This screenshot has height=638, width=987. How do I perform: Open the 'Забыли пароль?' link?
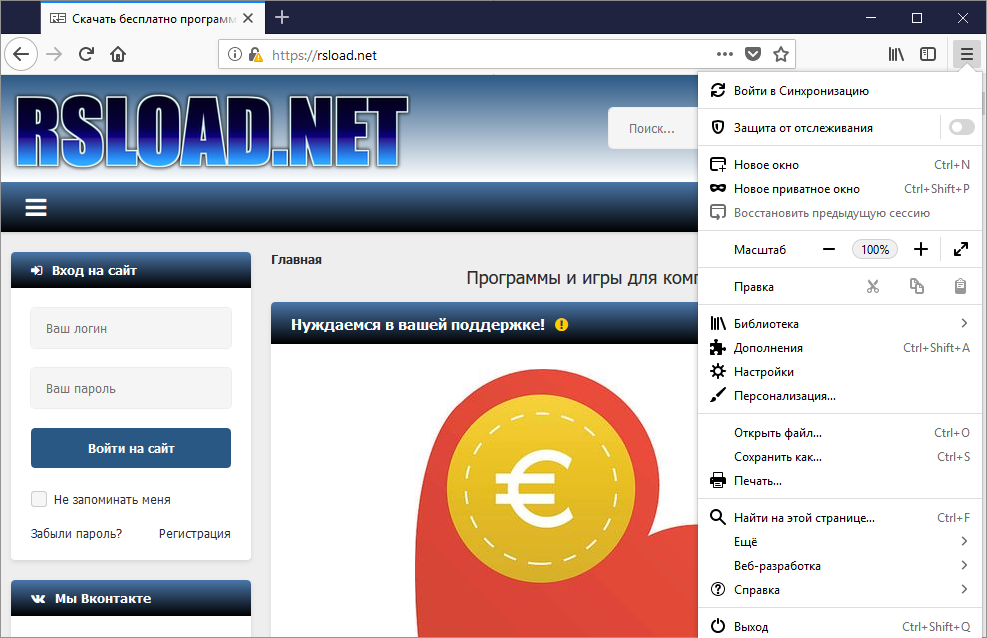tap(76, 534)
